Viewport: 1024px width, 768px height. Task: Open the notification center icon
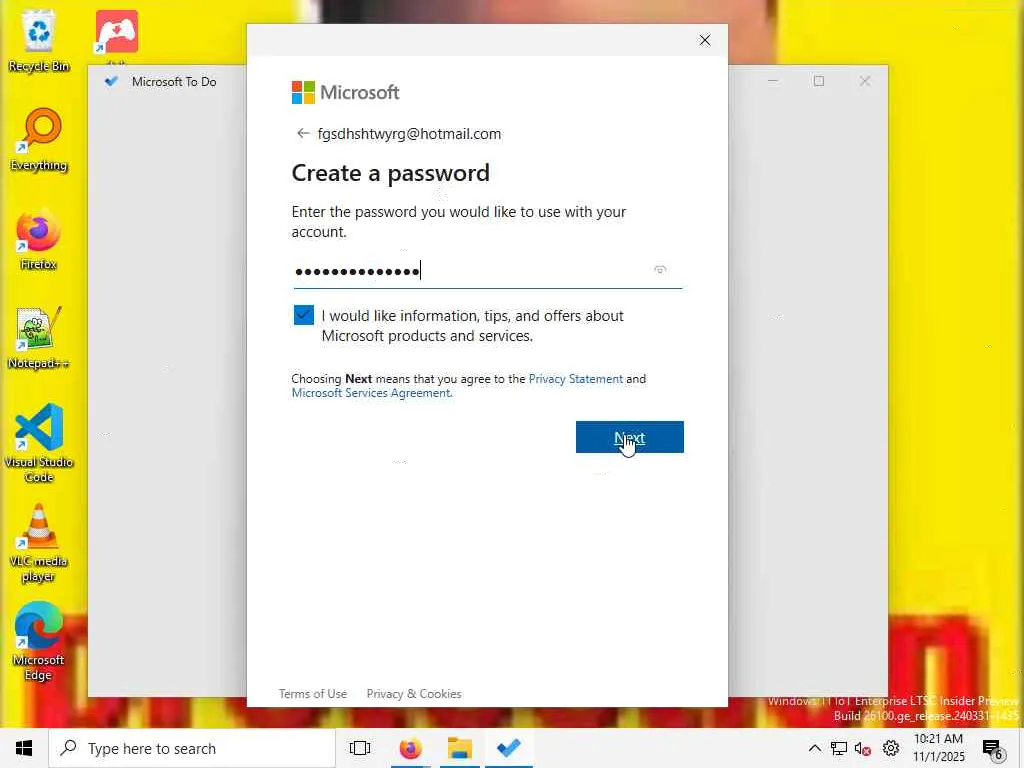[993, 749]
